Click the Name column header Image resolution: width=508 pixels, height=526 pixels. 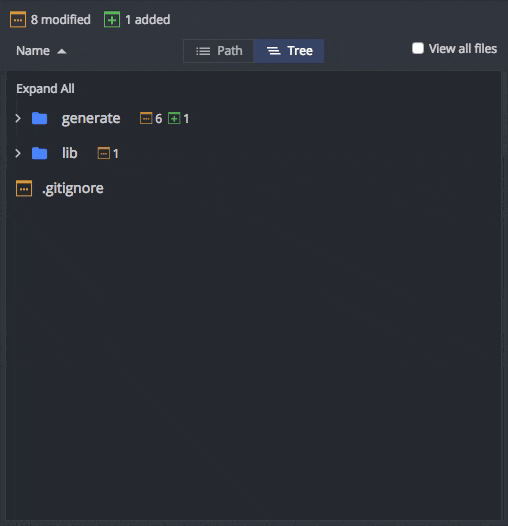point(33,51)
